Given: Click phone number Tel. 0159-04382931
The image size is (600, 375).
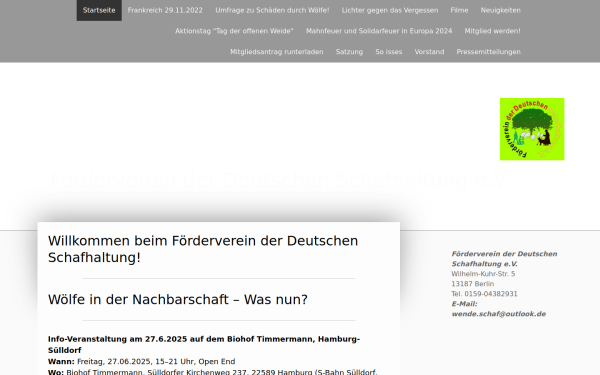Looking at the screenshot, I should pos(484,294).
